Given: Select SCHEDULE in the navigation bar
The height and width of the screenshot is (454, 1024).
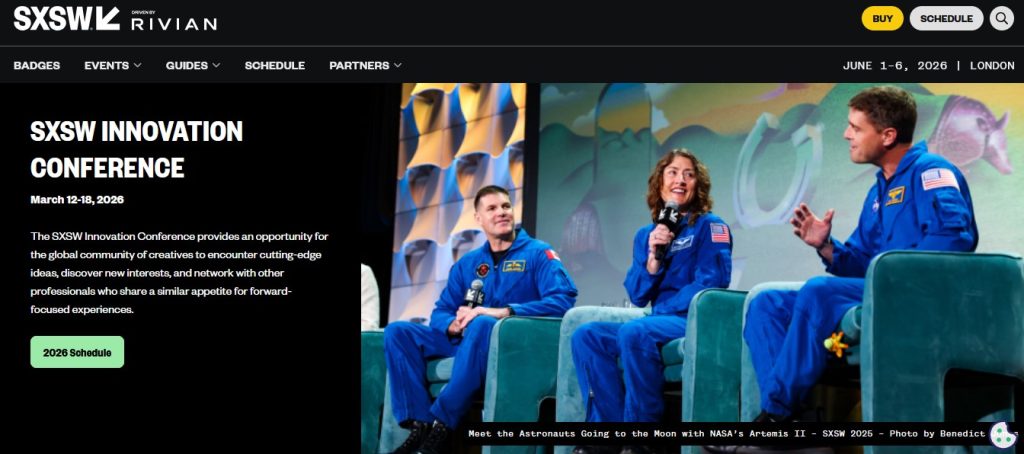Looking at the screenshot, I should tap(275, 66).
